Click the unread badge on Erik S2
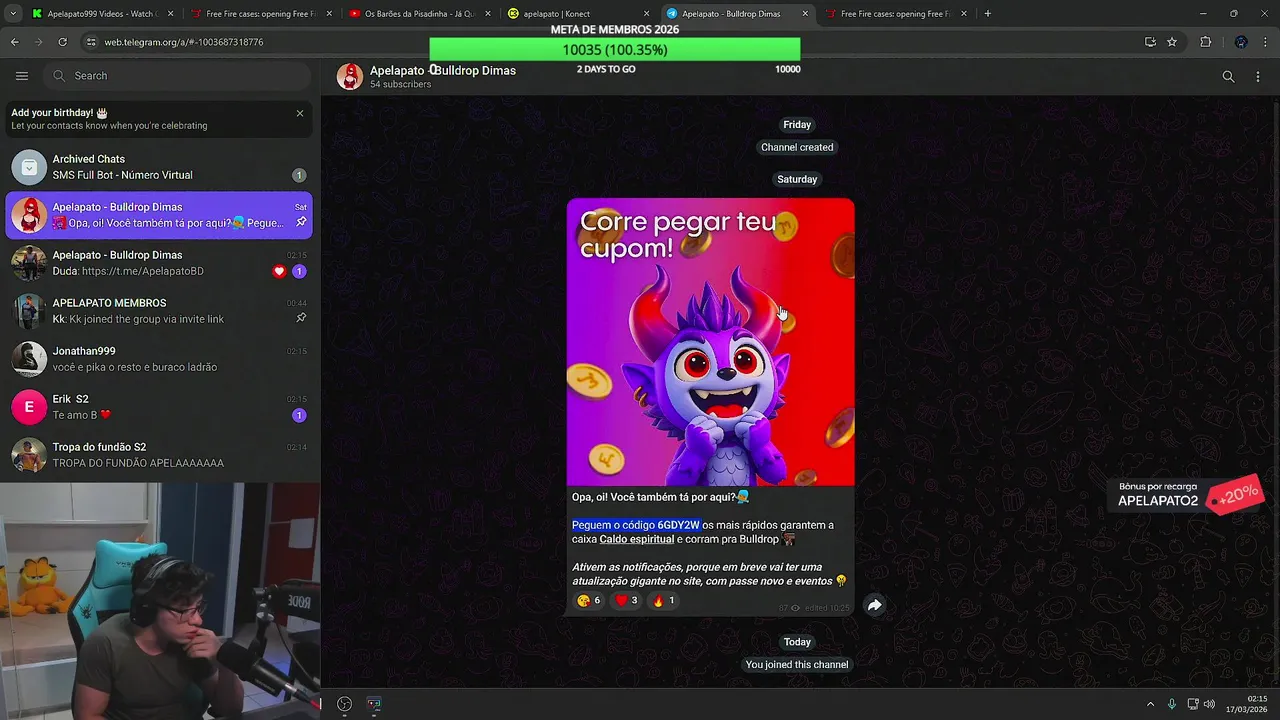1280x720 pixels. pos(299,415)
